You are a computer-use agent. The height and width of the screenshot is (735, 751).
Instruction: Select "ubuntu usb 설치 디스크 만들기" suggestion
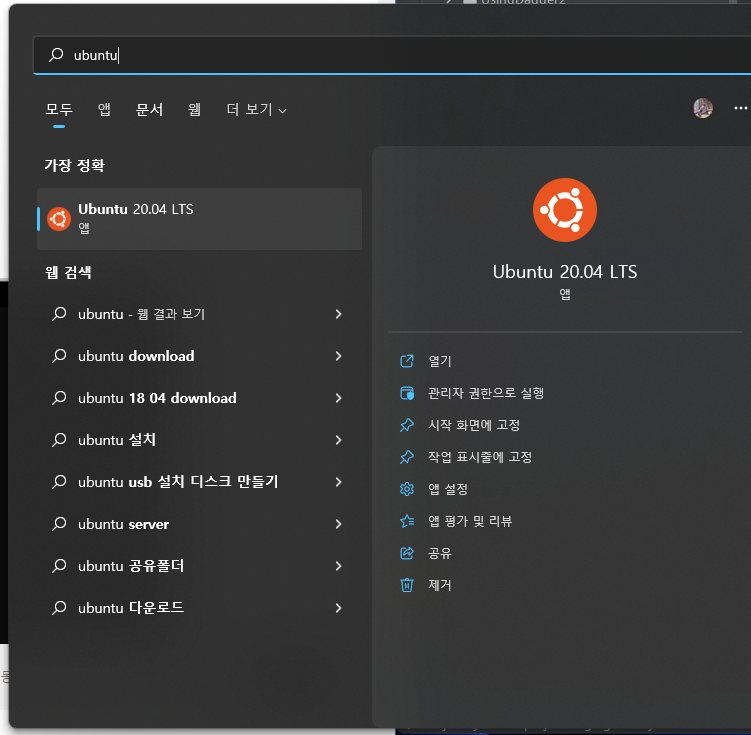point(199,482)
